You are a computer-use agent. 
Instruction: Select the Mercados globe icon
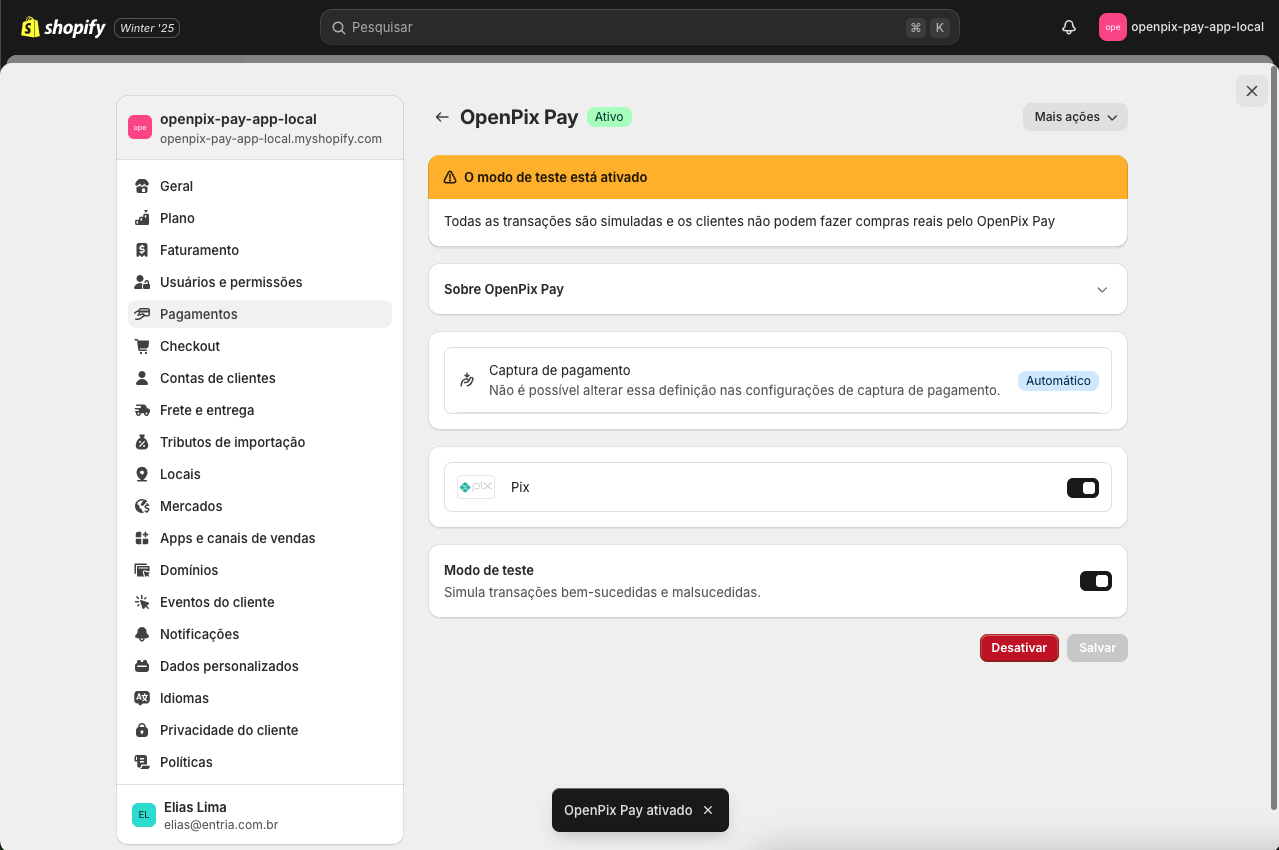click(141, 506)
